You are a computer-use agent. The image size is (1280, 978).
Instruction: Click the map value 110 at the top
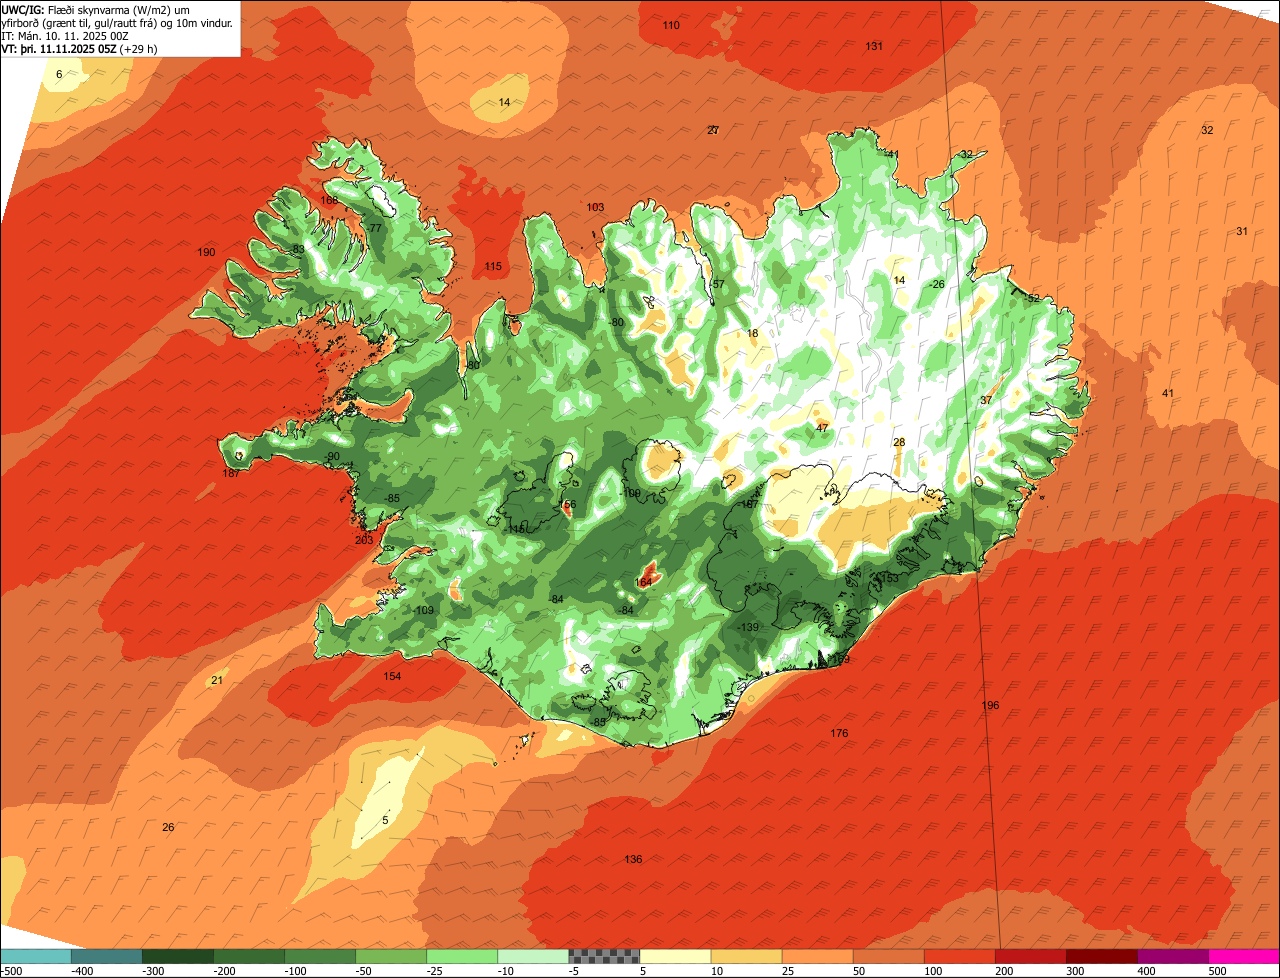671,25
